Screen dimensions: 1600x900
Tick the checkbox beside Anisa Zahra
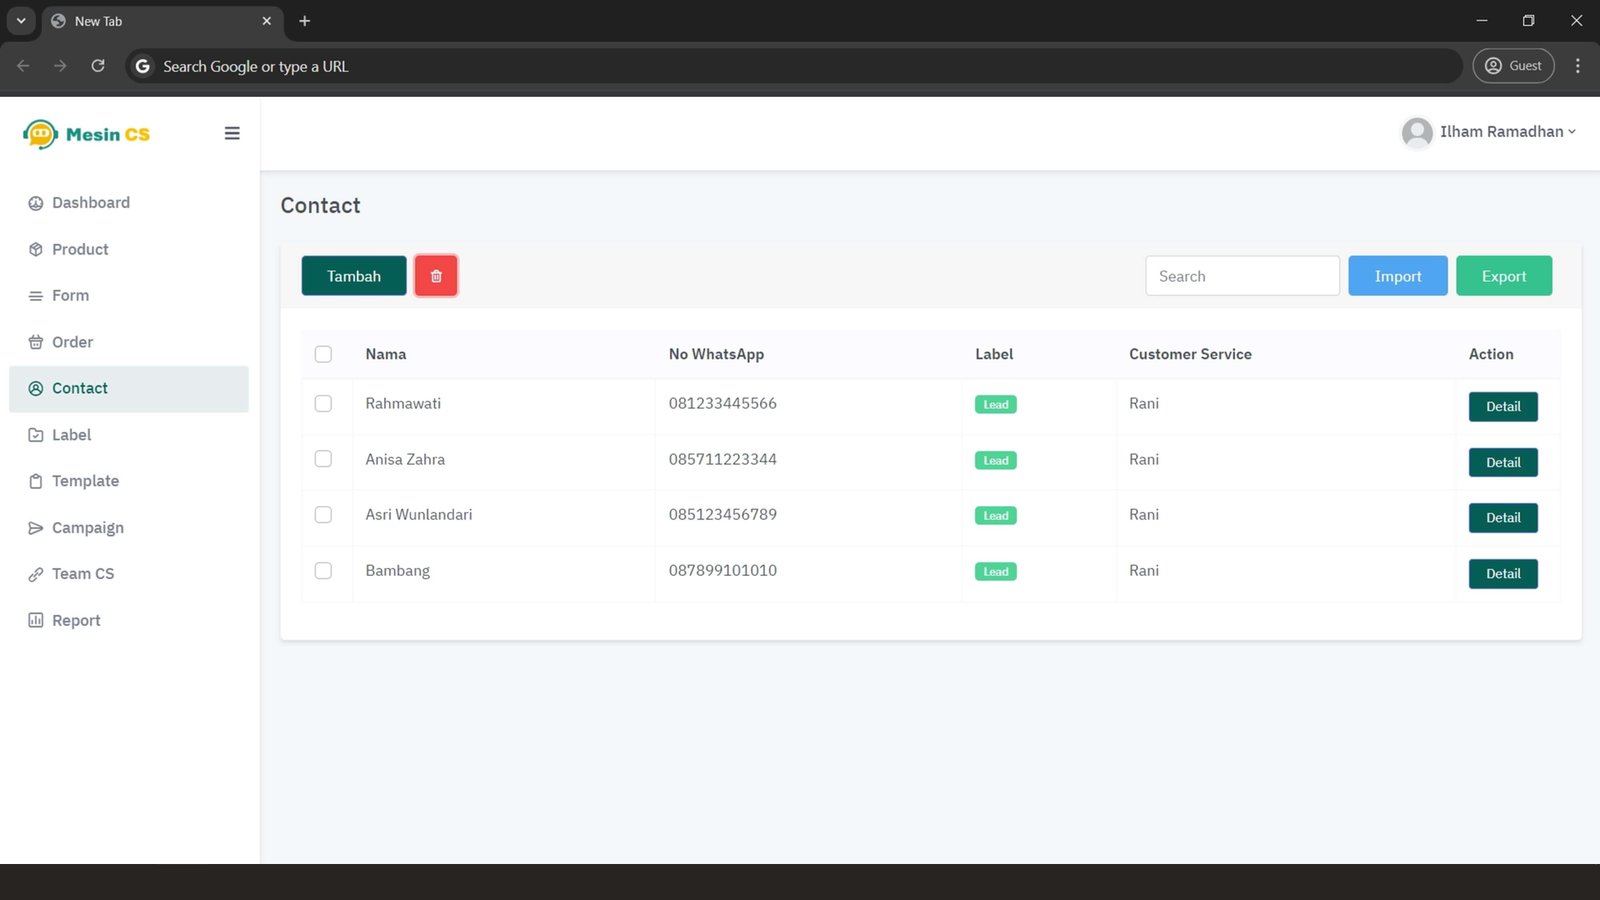tap(323, 459)
